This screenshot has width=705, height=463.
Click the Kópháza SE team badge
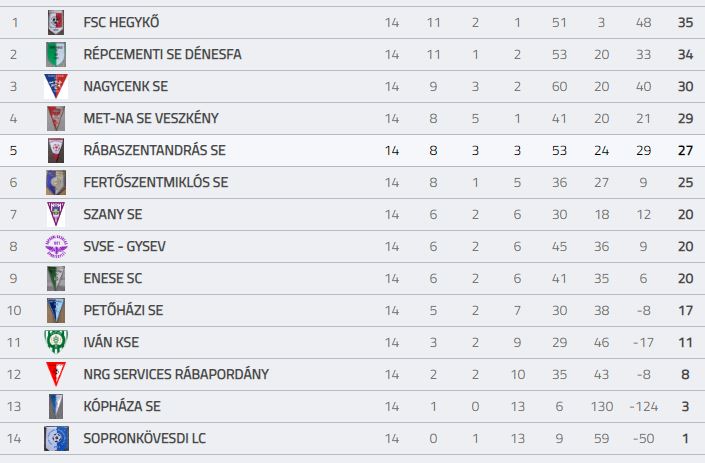click(56, 406)
